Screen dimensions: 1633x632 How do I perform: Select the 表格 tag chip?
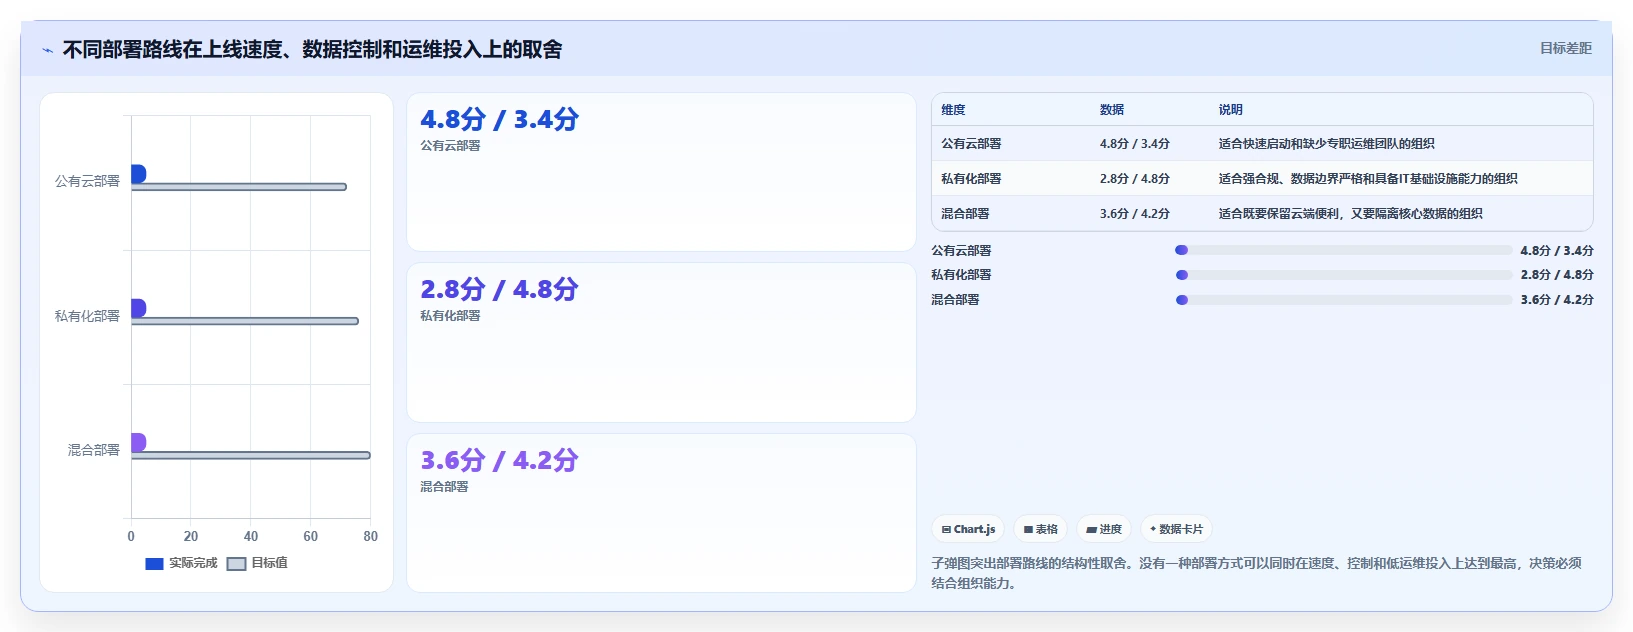(1041, 529)
